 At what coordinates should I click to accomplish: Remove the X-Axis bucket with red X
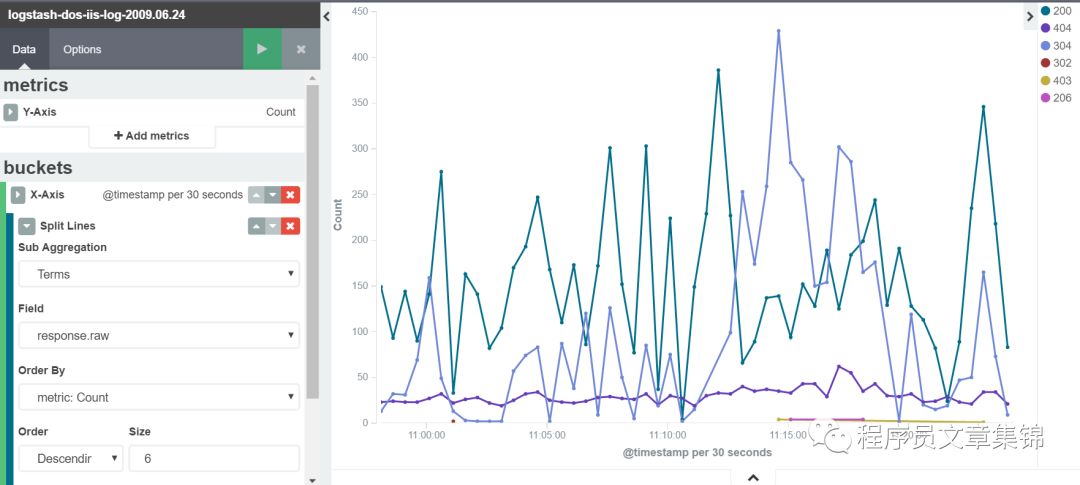[x=291, y=195]
